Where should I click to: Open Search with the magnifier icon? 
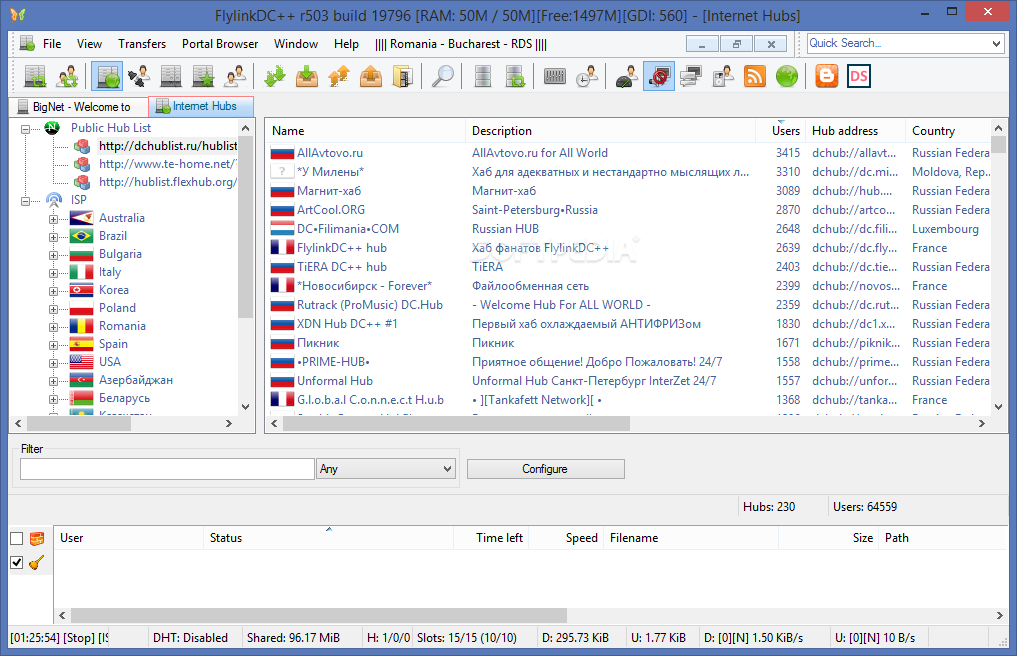coord(443,77)
